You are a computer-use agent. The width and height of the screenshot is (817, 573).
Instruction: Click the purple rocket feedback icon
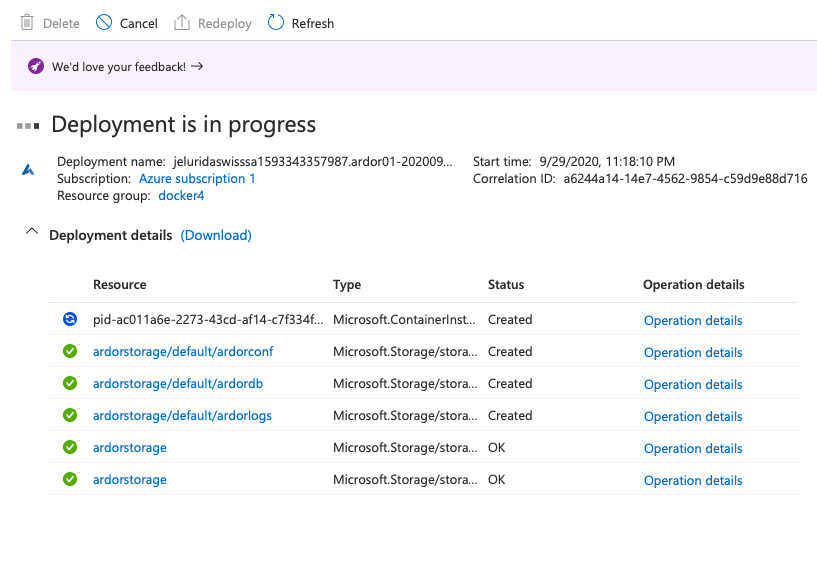pyautogui.click(x=36, y=66)
